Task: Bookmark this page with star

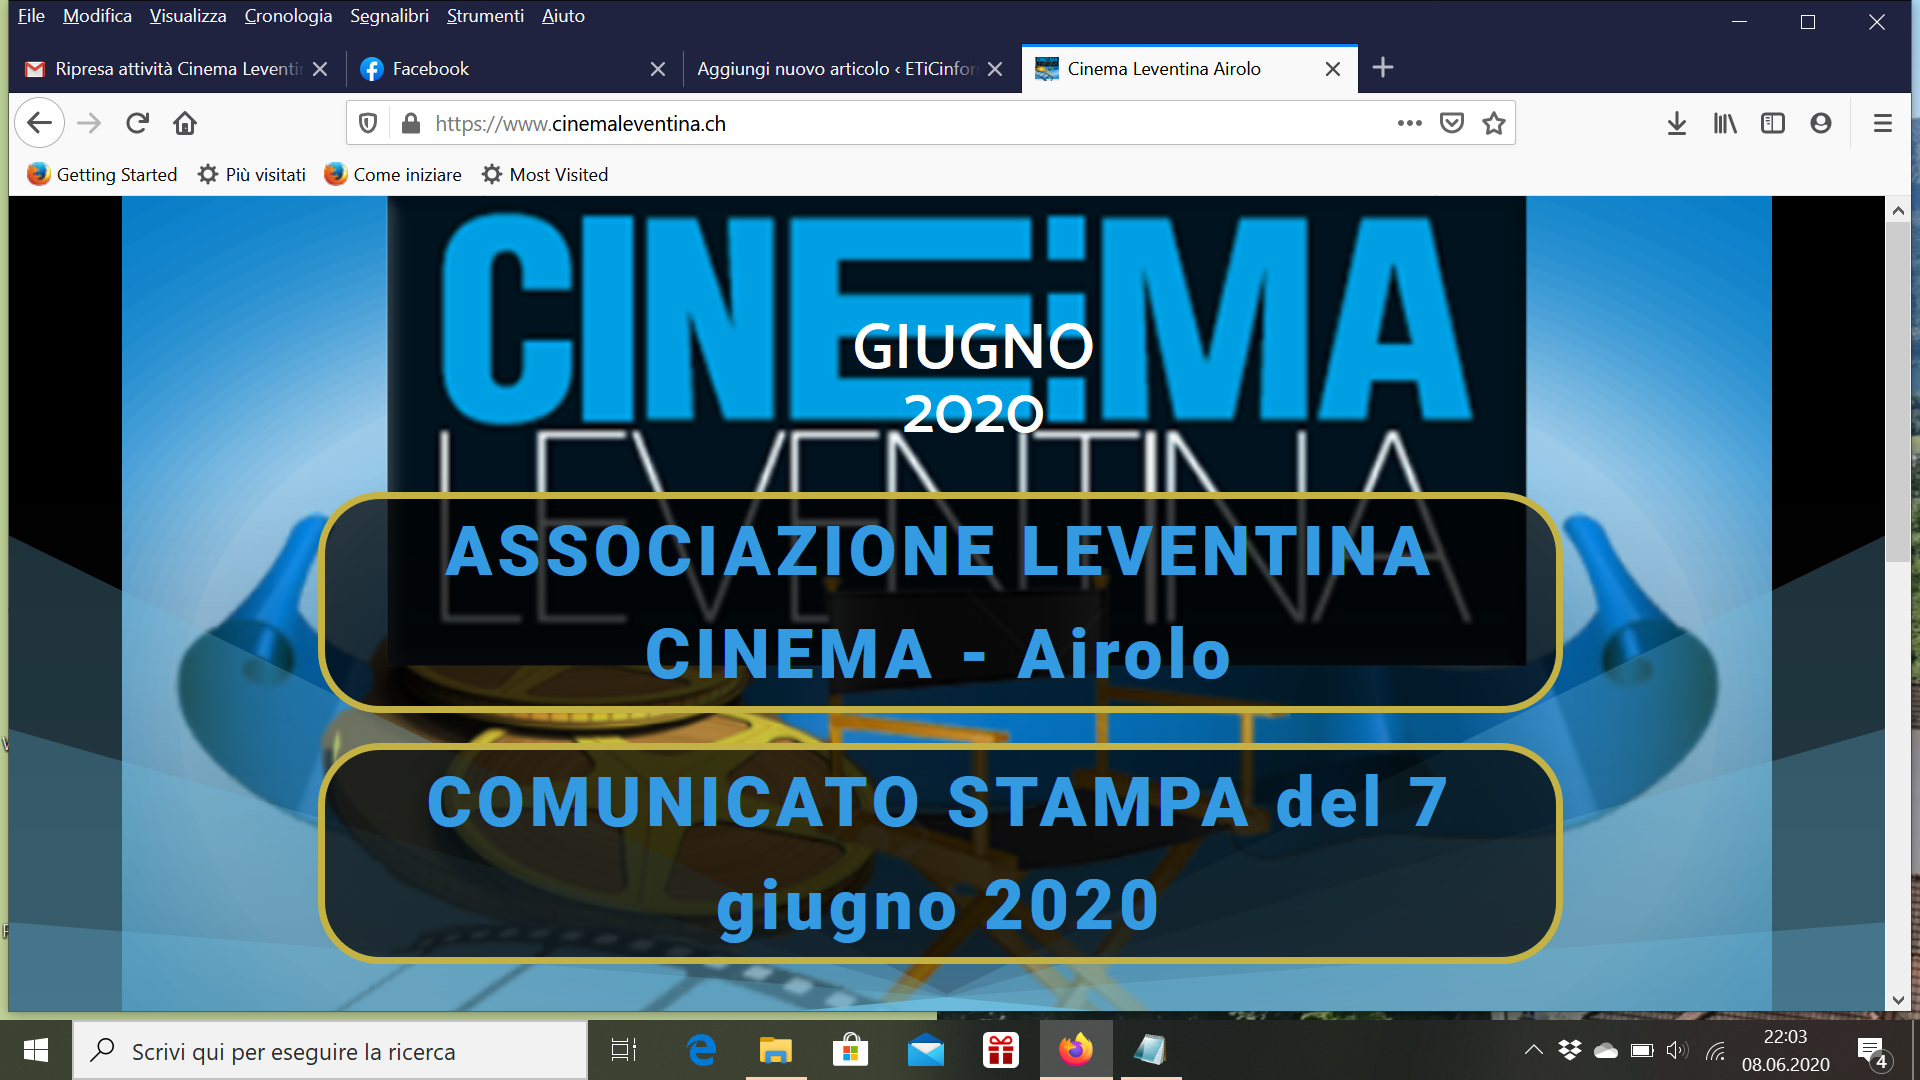Action: (1494, 123)
